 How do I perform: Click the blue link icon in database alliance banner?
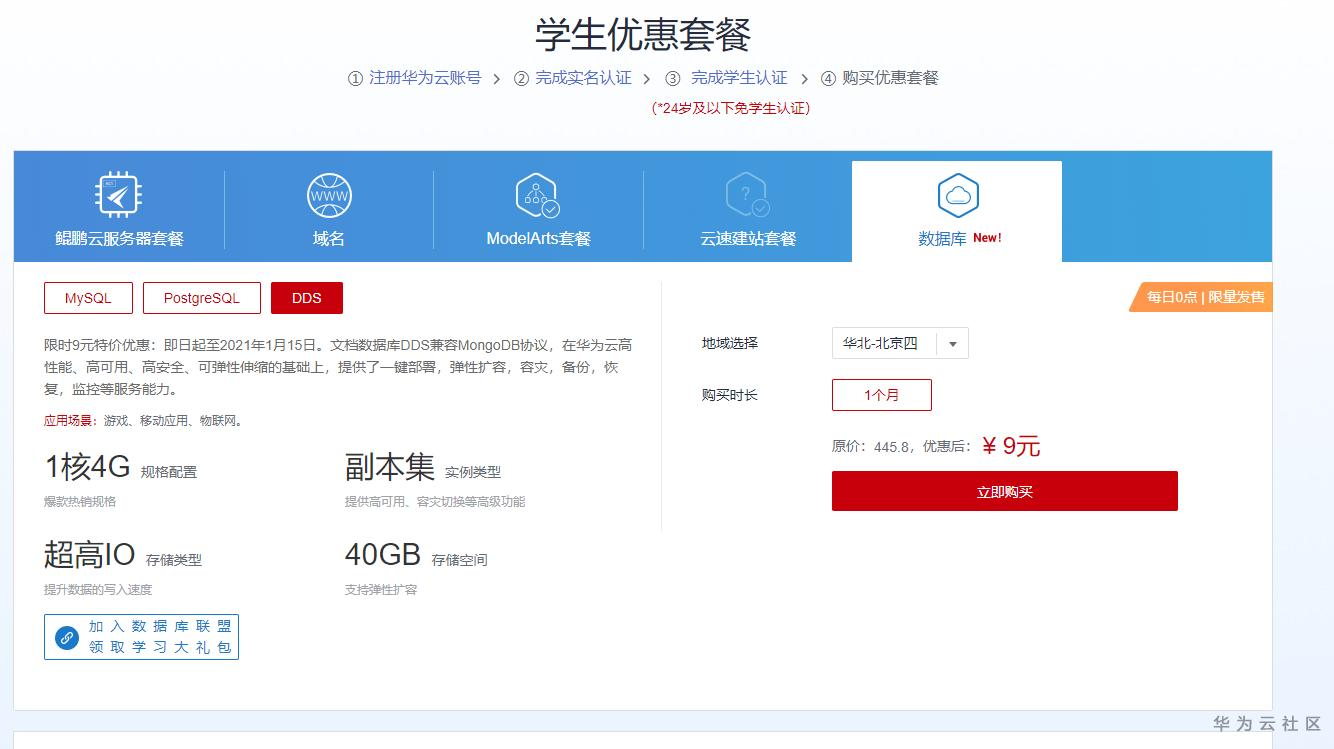[67, 637]
